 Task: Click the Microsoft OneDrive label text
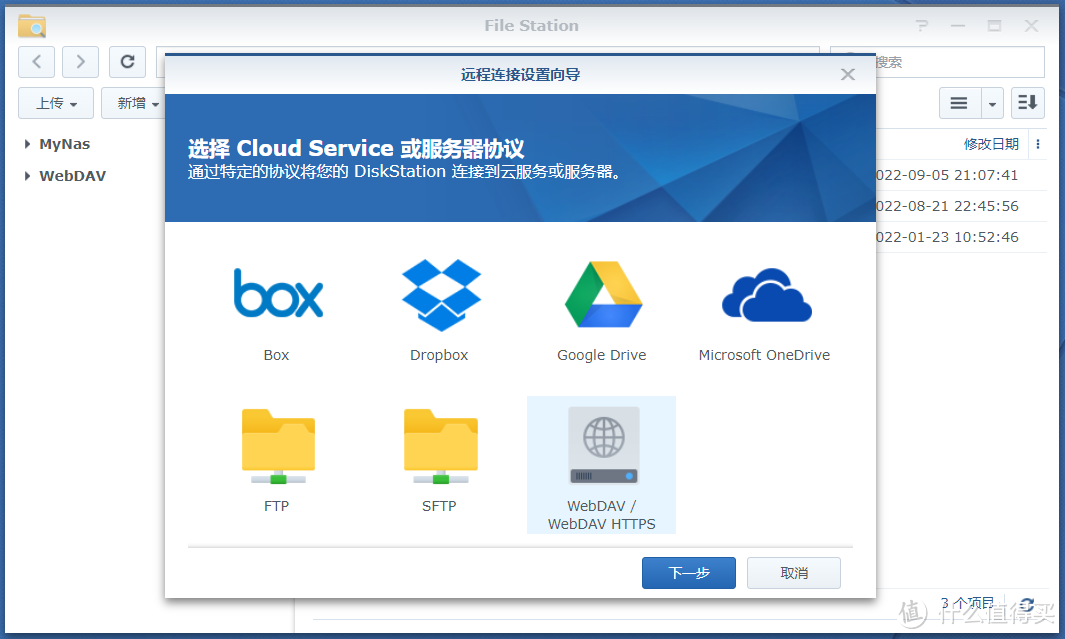[x=764, y=355]
